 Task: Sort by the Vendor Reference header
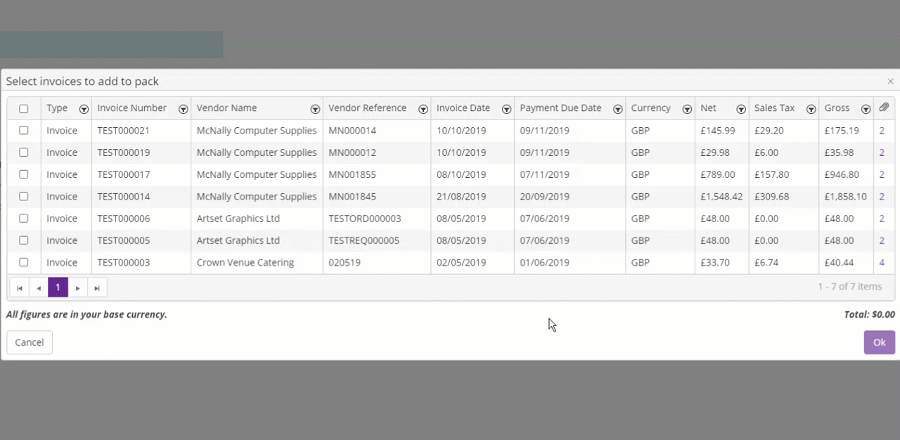click(x=367, y=108)
